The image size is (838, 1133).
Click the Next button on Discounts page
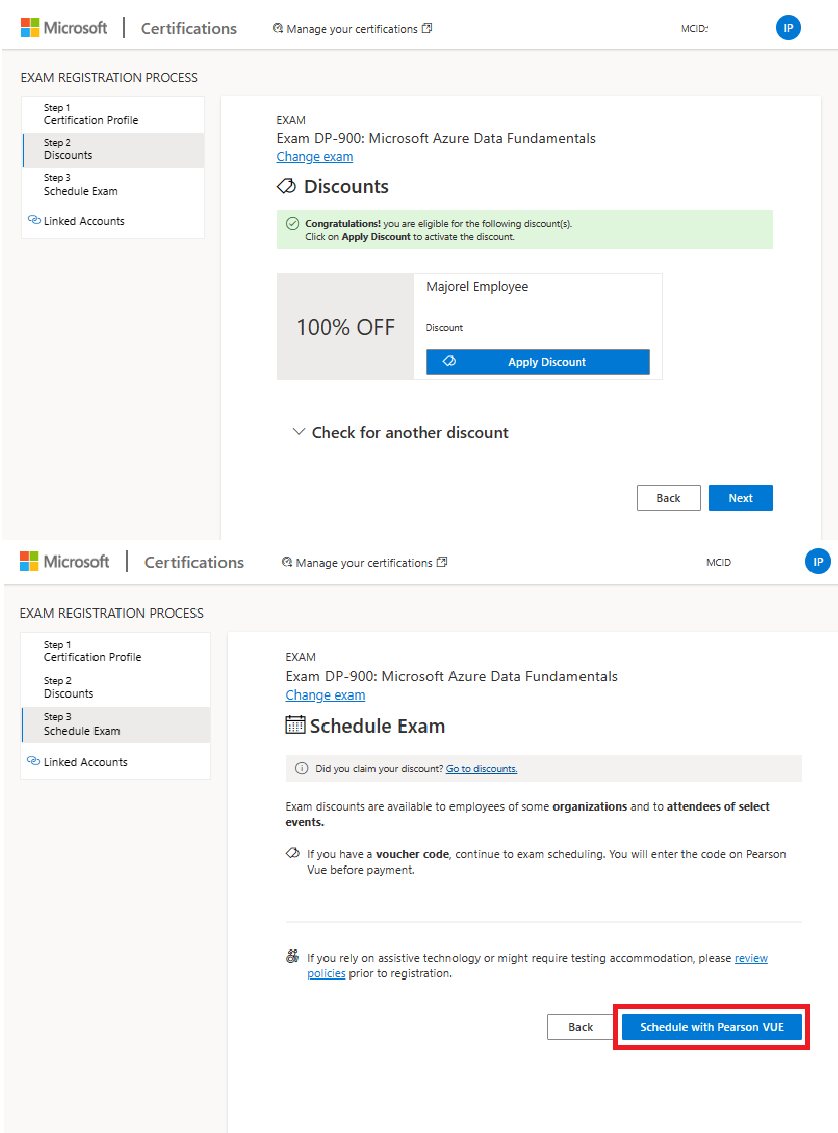pyautogui.click(x=740, y=498)
